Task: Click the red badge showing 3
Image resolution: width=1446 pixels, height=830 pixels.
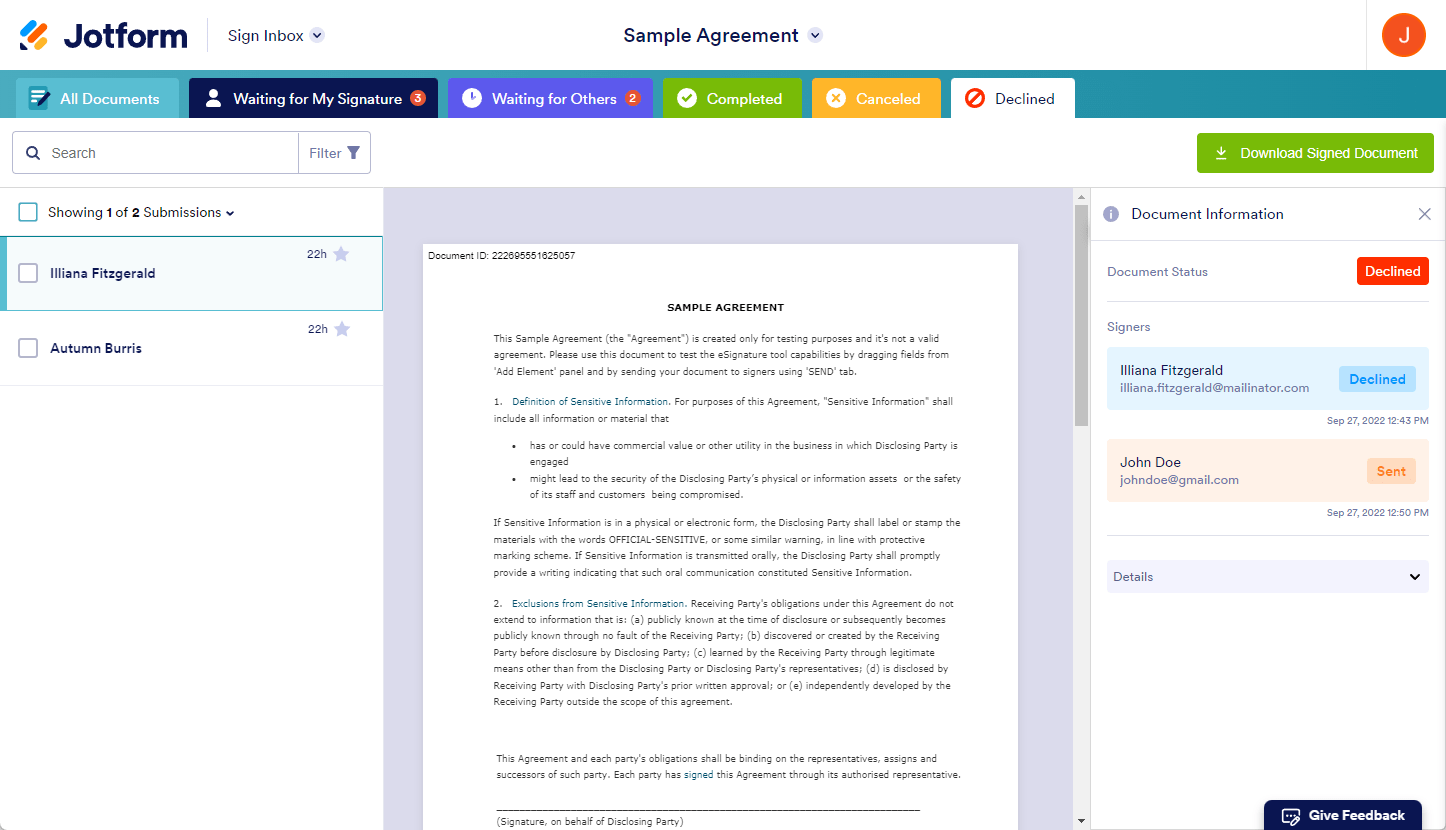Action: (418, 98)
